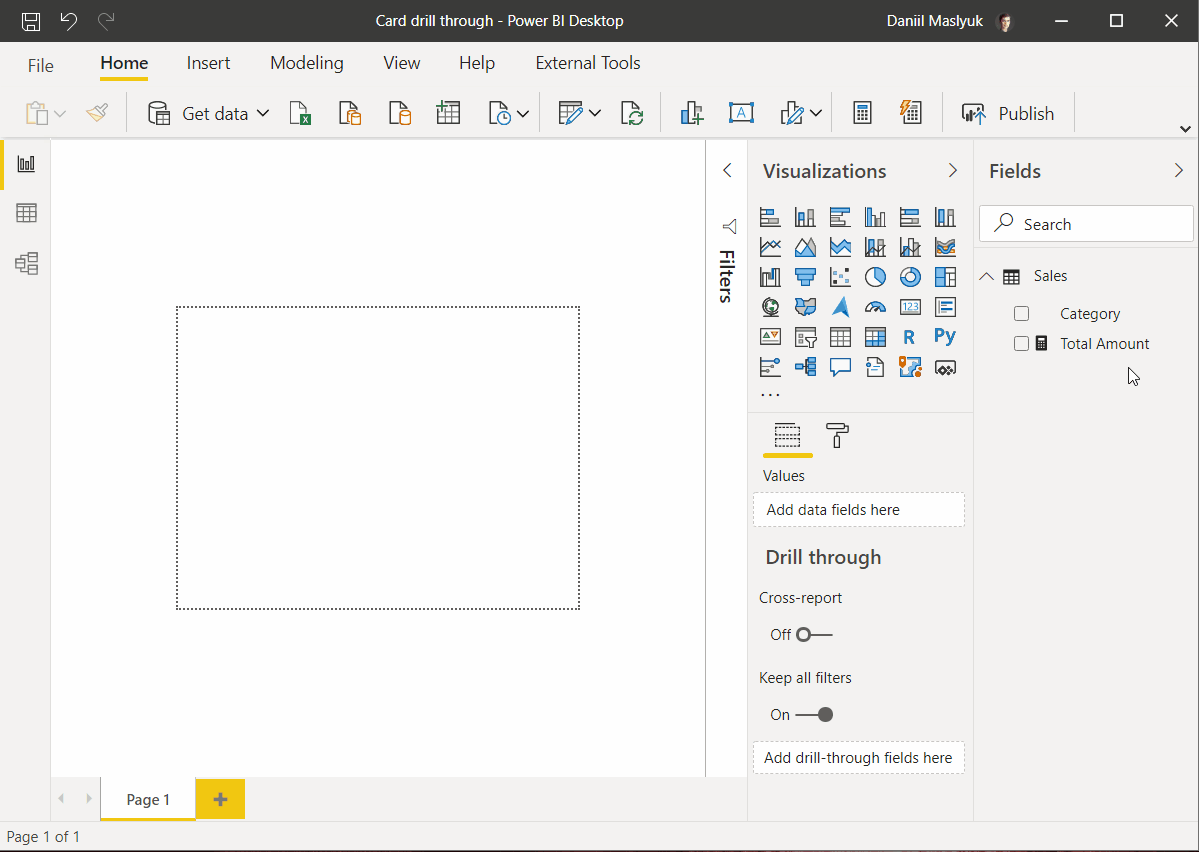Open the Help ribbon tab
Image resolution: width=1199 pixels, height=852 pixels.
tap(476, 63)
